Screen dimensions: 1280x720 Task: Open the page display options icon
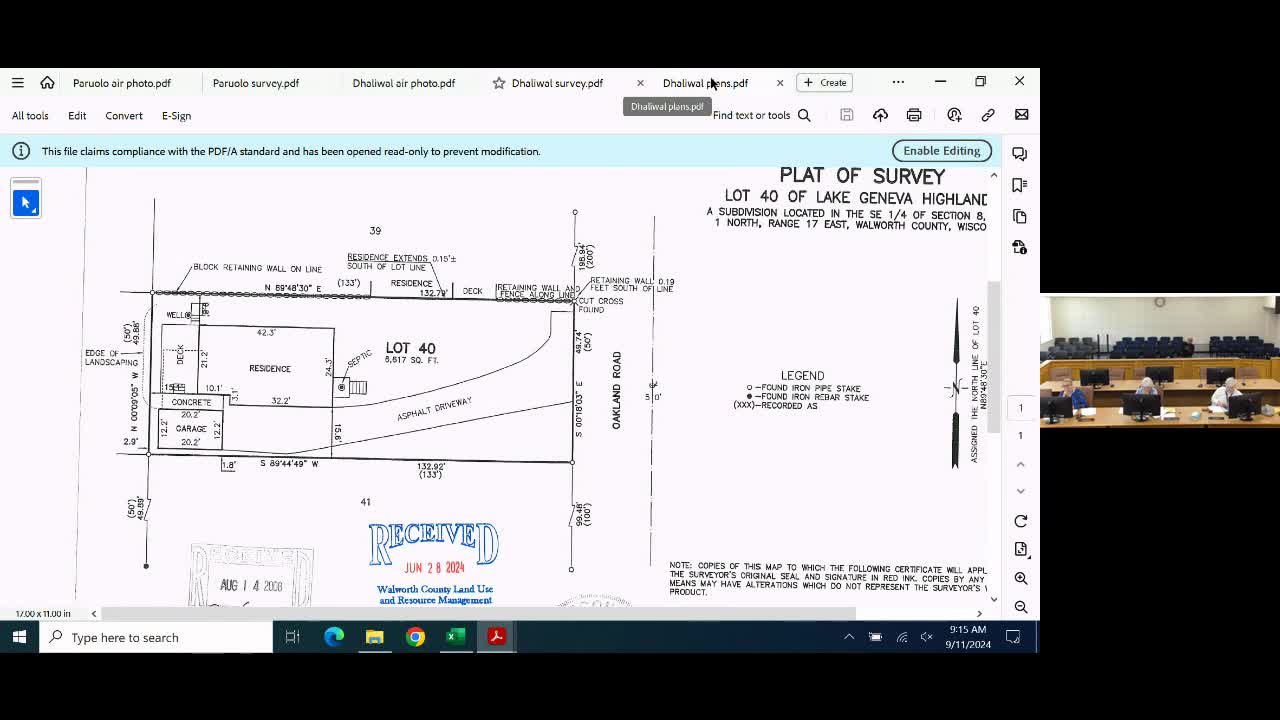coord(1021,549)
